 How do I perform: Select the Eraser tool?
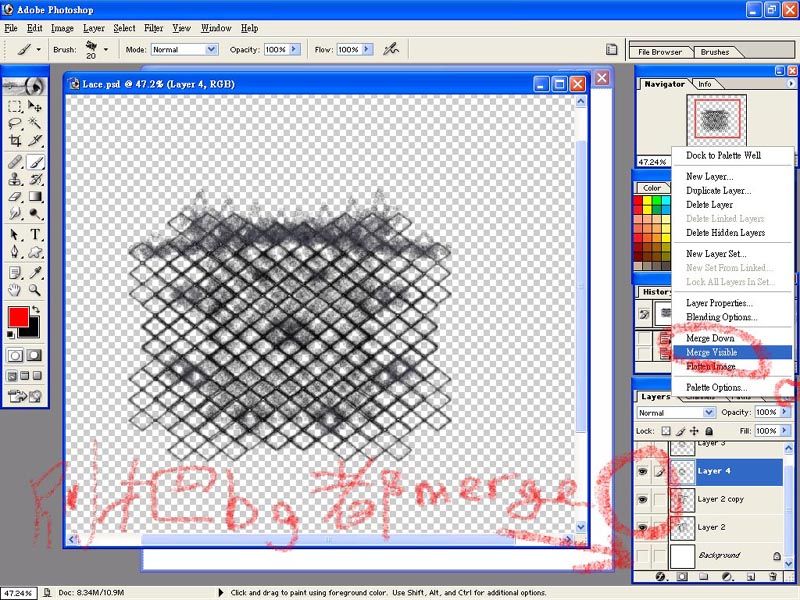tap(15, 196)
